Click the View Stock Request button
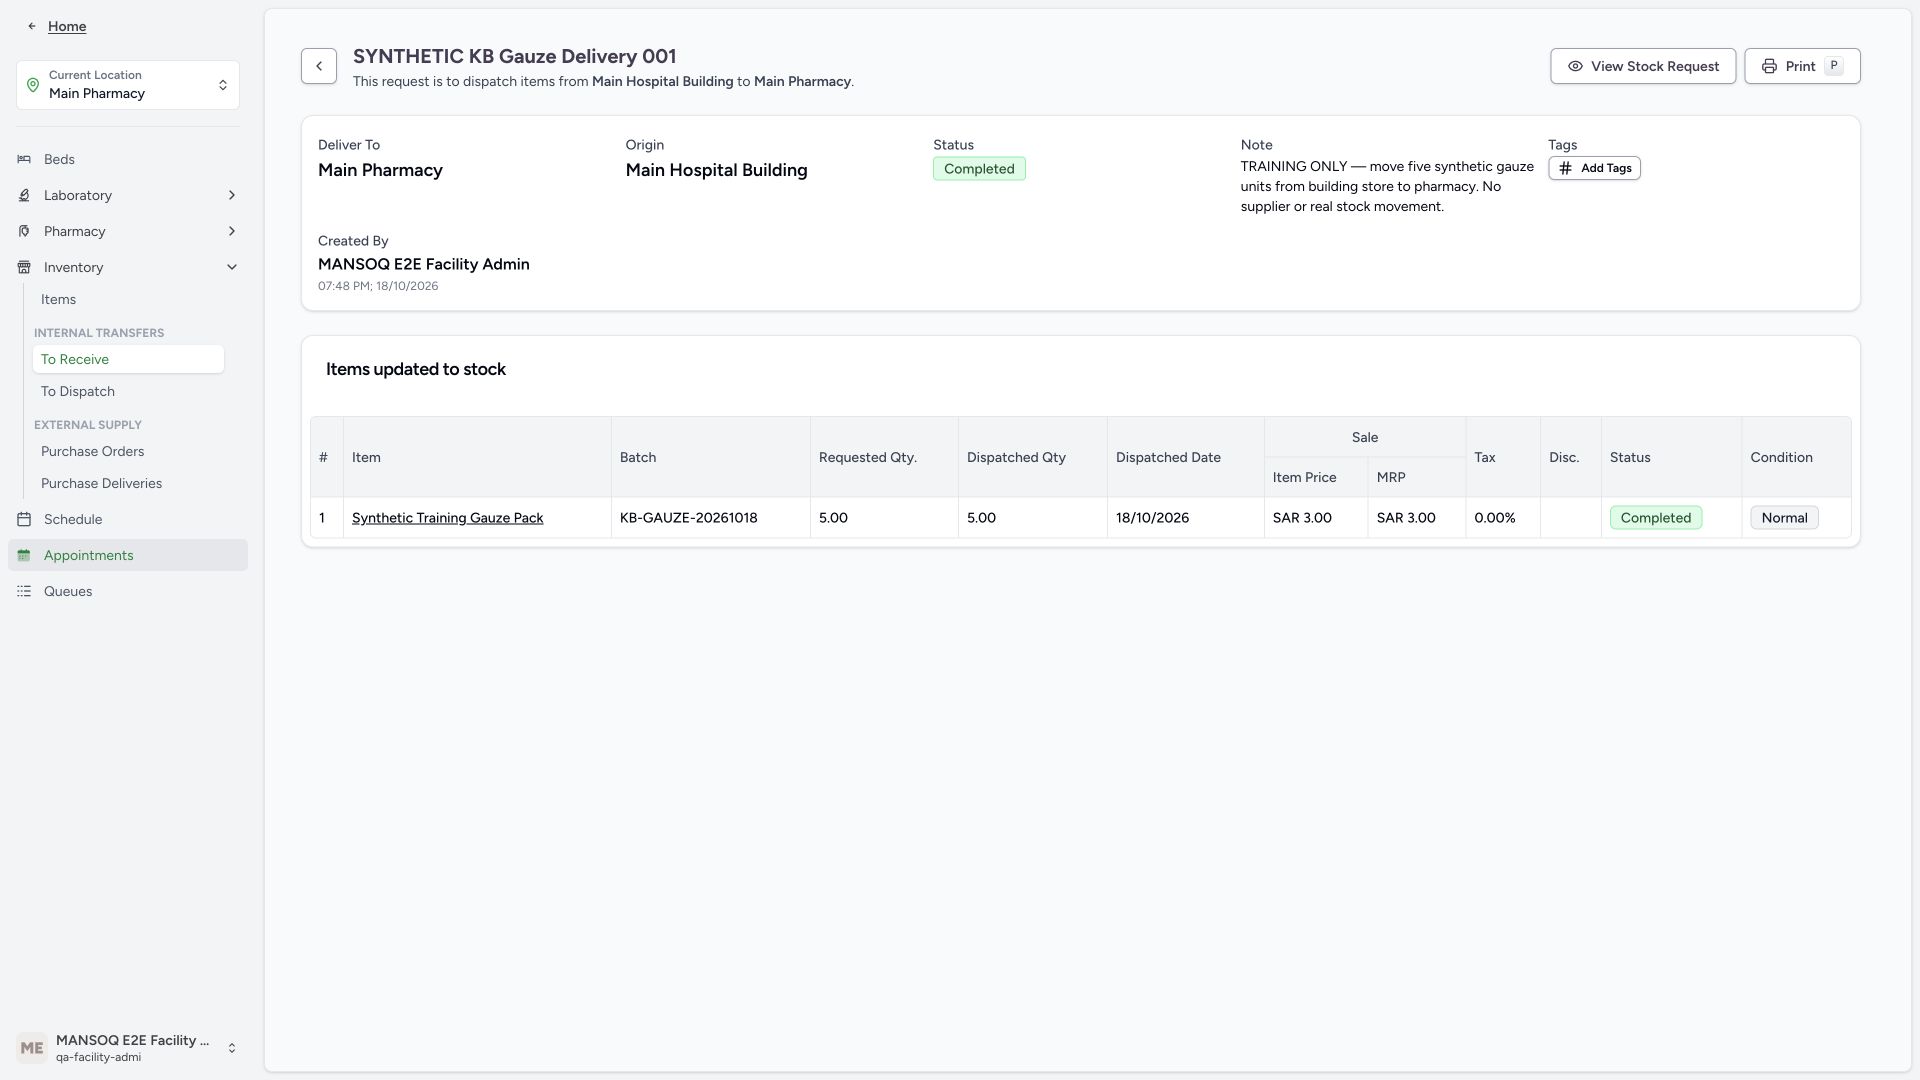 (x=1643, y=66)
